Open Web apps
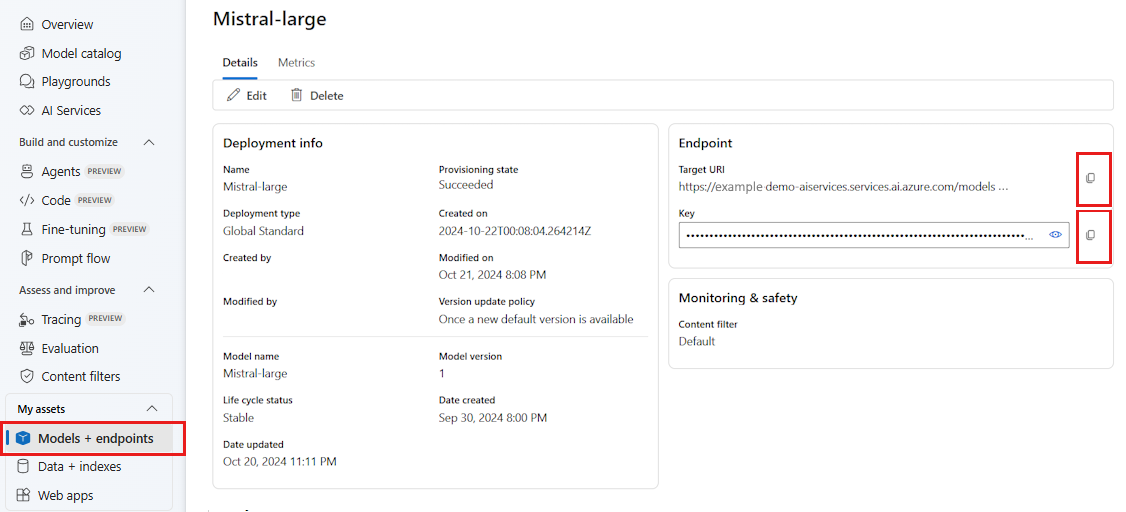Image resolution: width=1126 pixels, height=512 pixels. (x=65, y=495)
